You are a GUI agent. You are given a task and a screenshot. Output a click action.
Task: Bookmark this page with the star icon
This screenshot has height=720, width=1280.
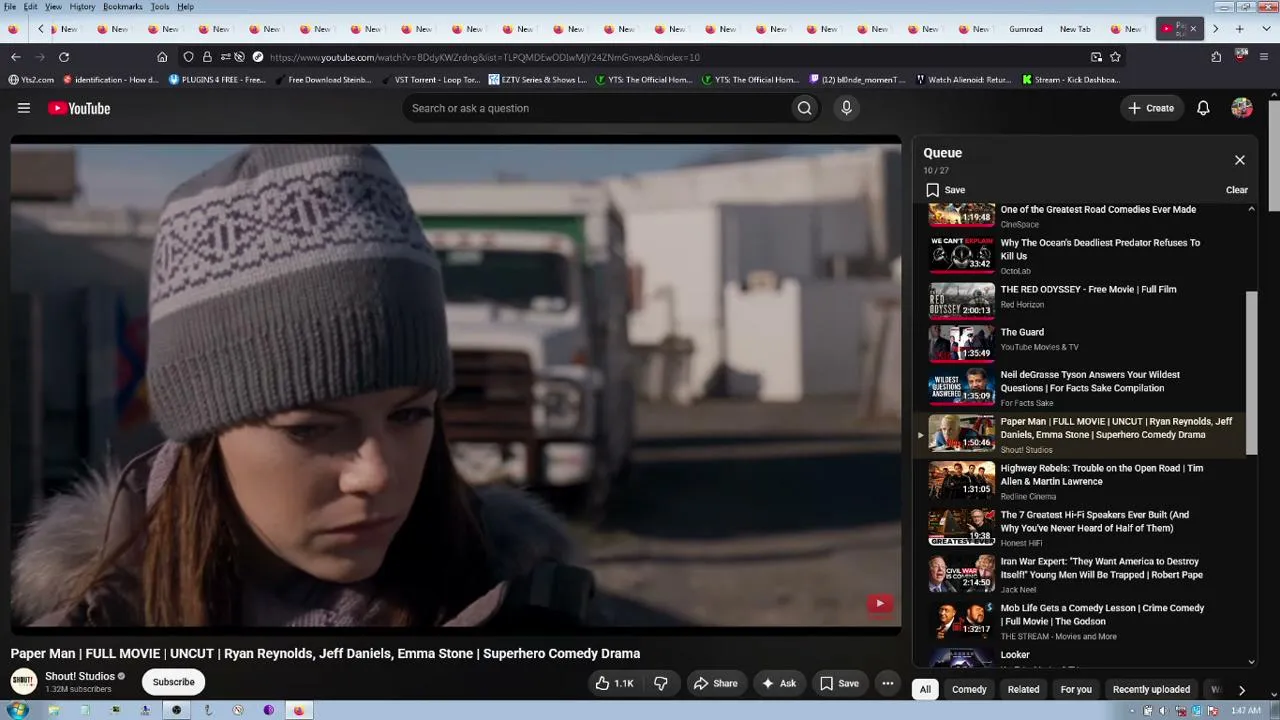[x=1115, y=57]
